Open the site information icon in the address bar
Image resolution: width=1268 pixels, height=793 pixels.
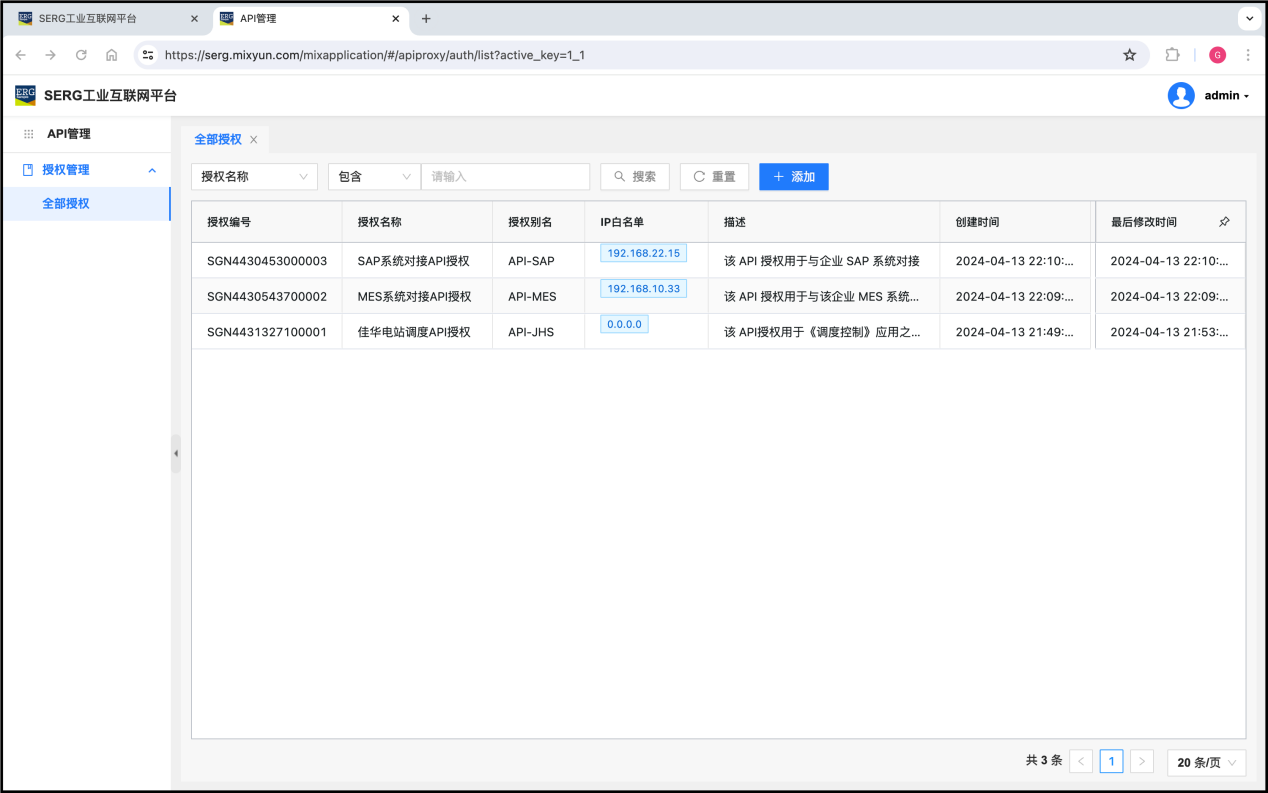148,55
